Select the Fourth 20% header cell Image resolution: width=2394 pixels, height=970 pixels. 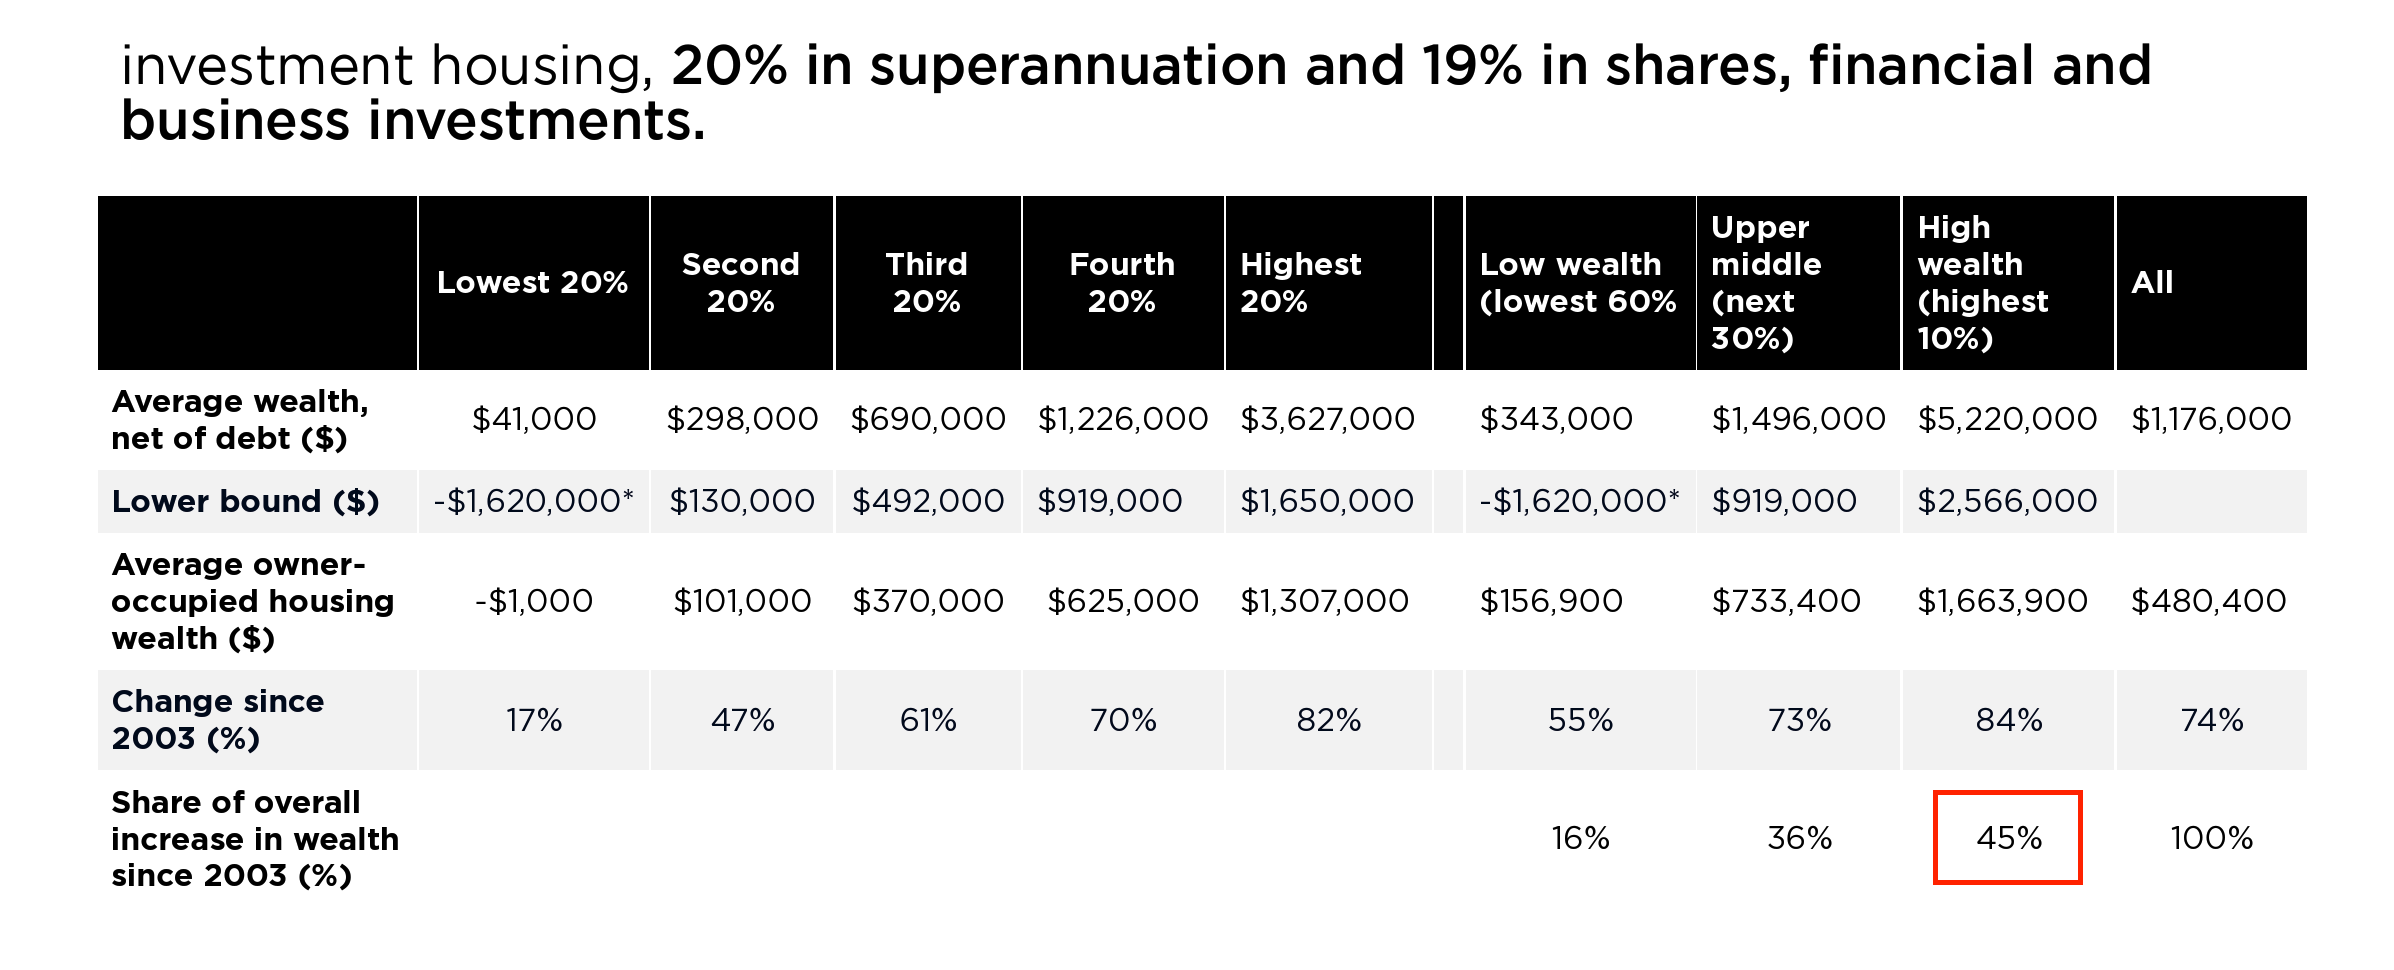(1121, 283)
